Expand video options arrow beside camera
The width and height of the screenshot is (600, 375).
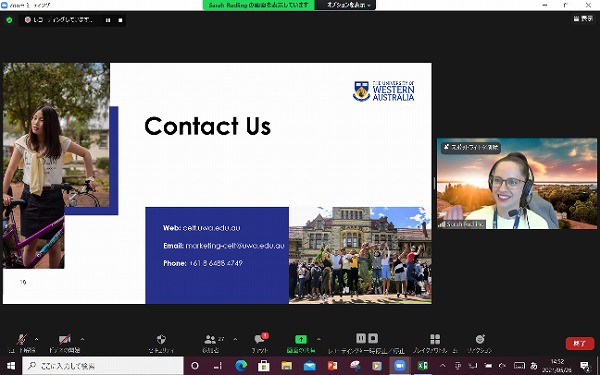coord(82,339)
